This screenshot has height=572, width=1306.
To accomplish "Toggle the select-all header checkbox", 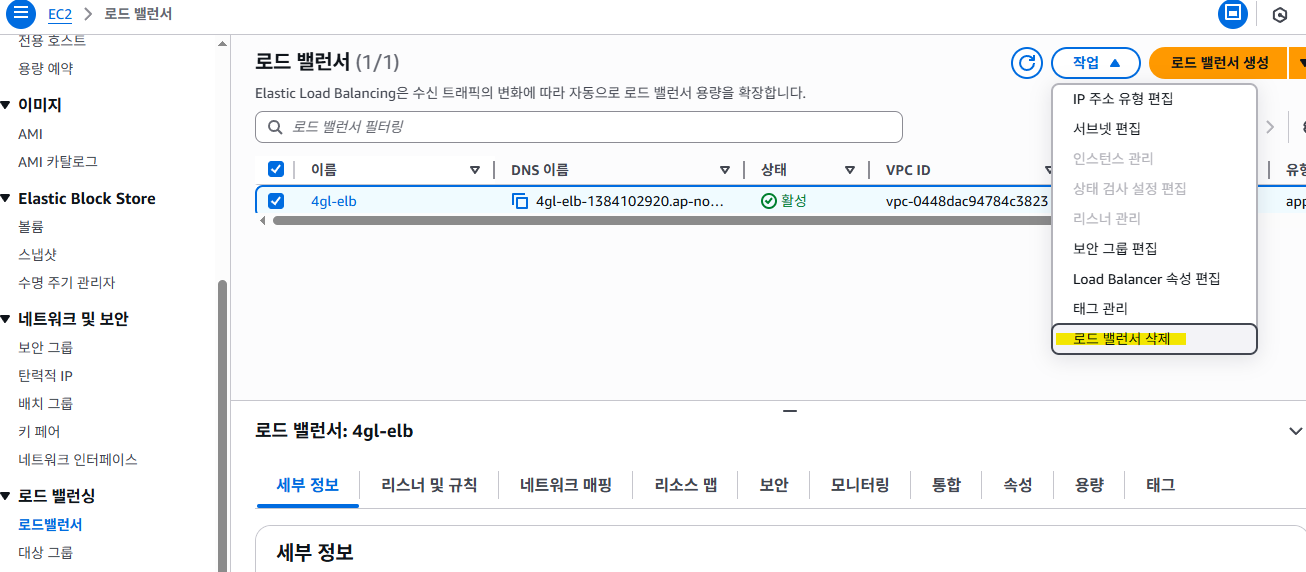I will pyautogui.click(x=276, y=170).
